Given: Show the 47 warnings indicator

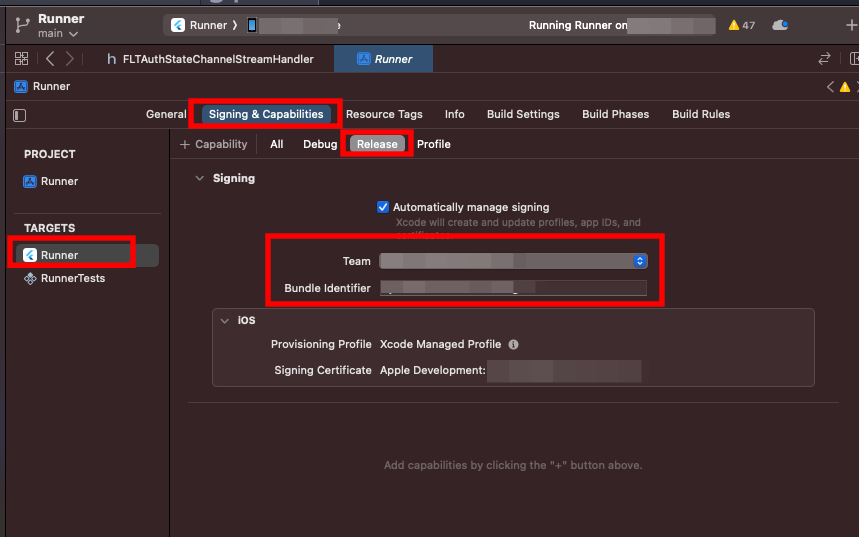Looking at the screenshot, I should pos(742,25).
